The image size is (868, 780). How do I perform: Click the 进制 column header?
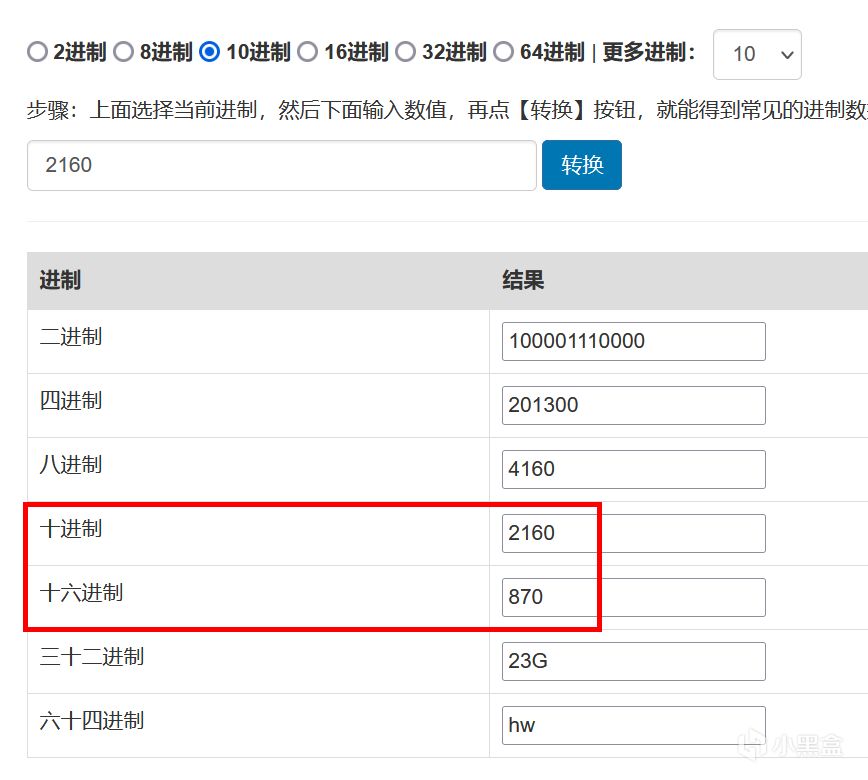coord(60,281)
